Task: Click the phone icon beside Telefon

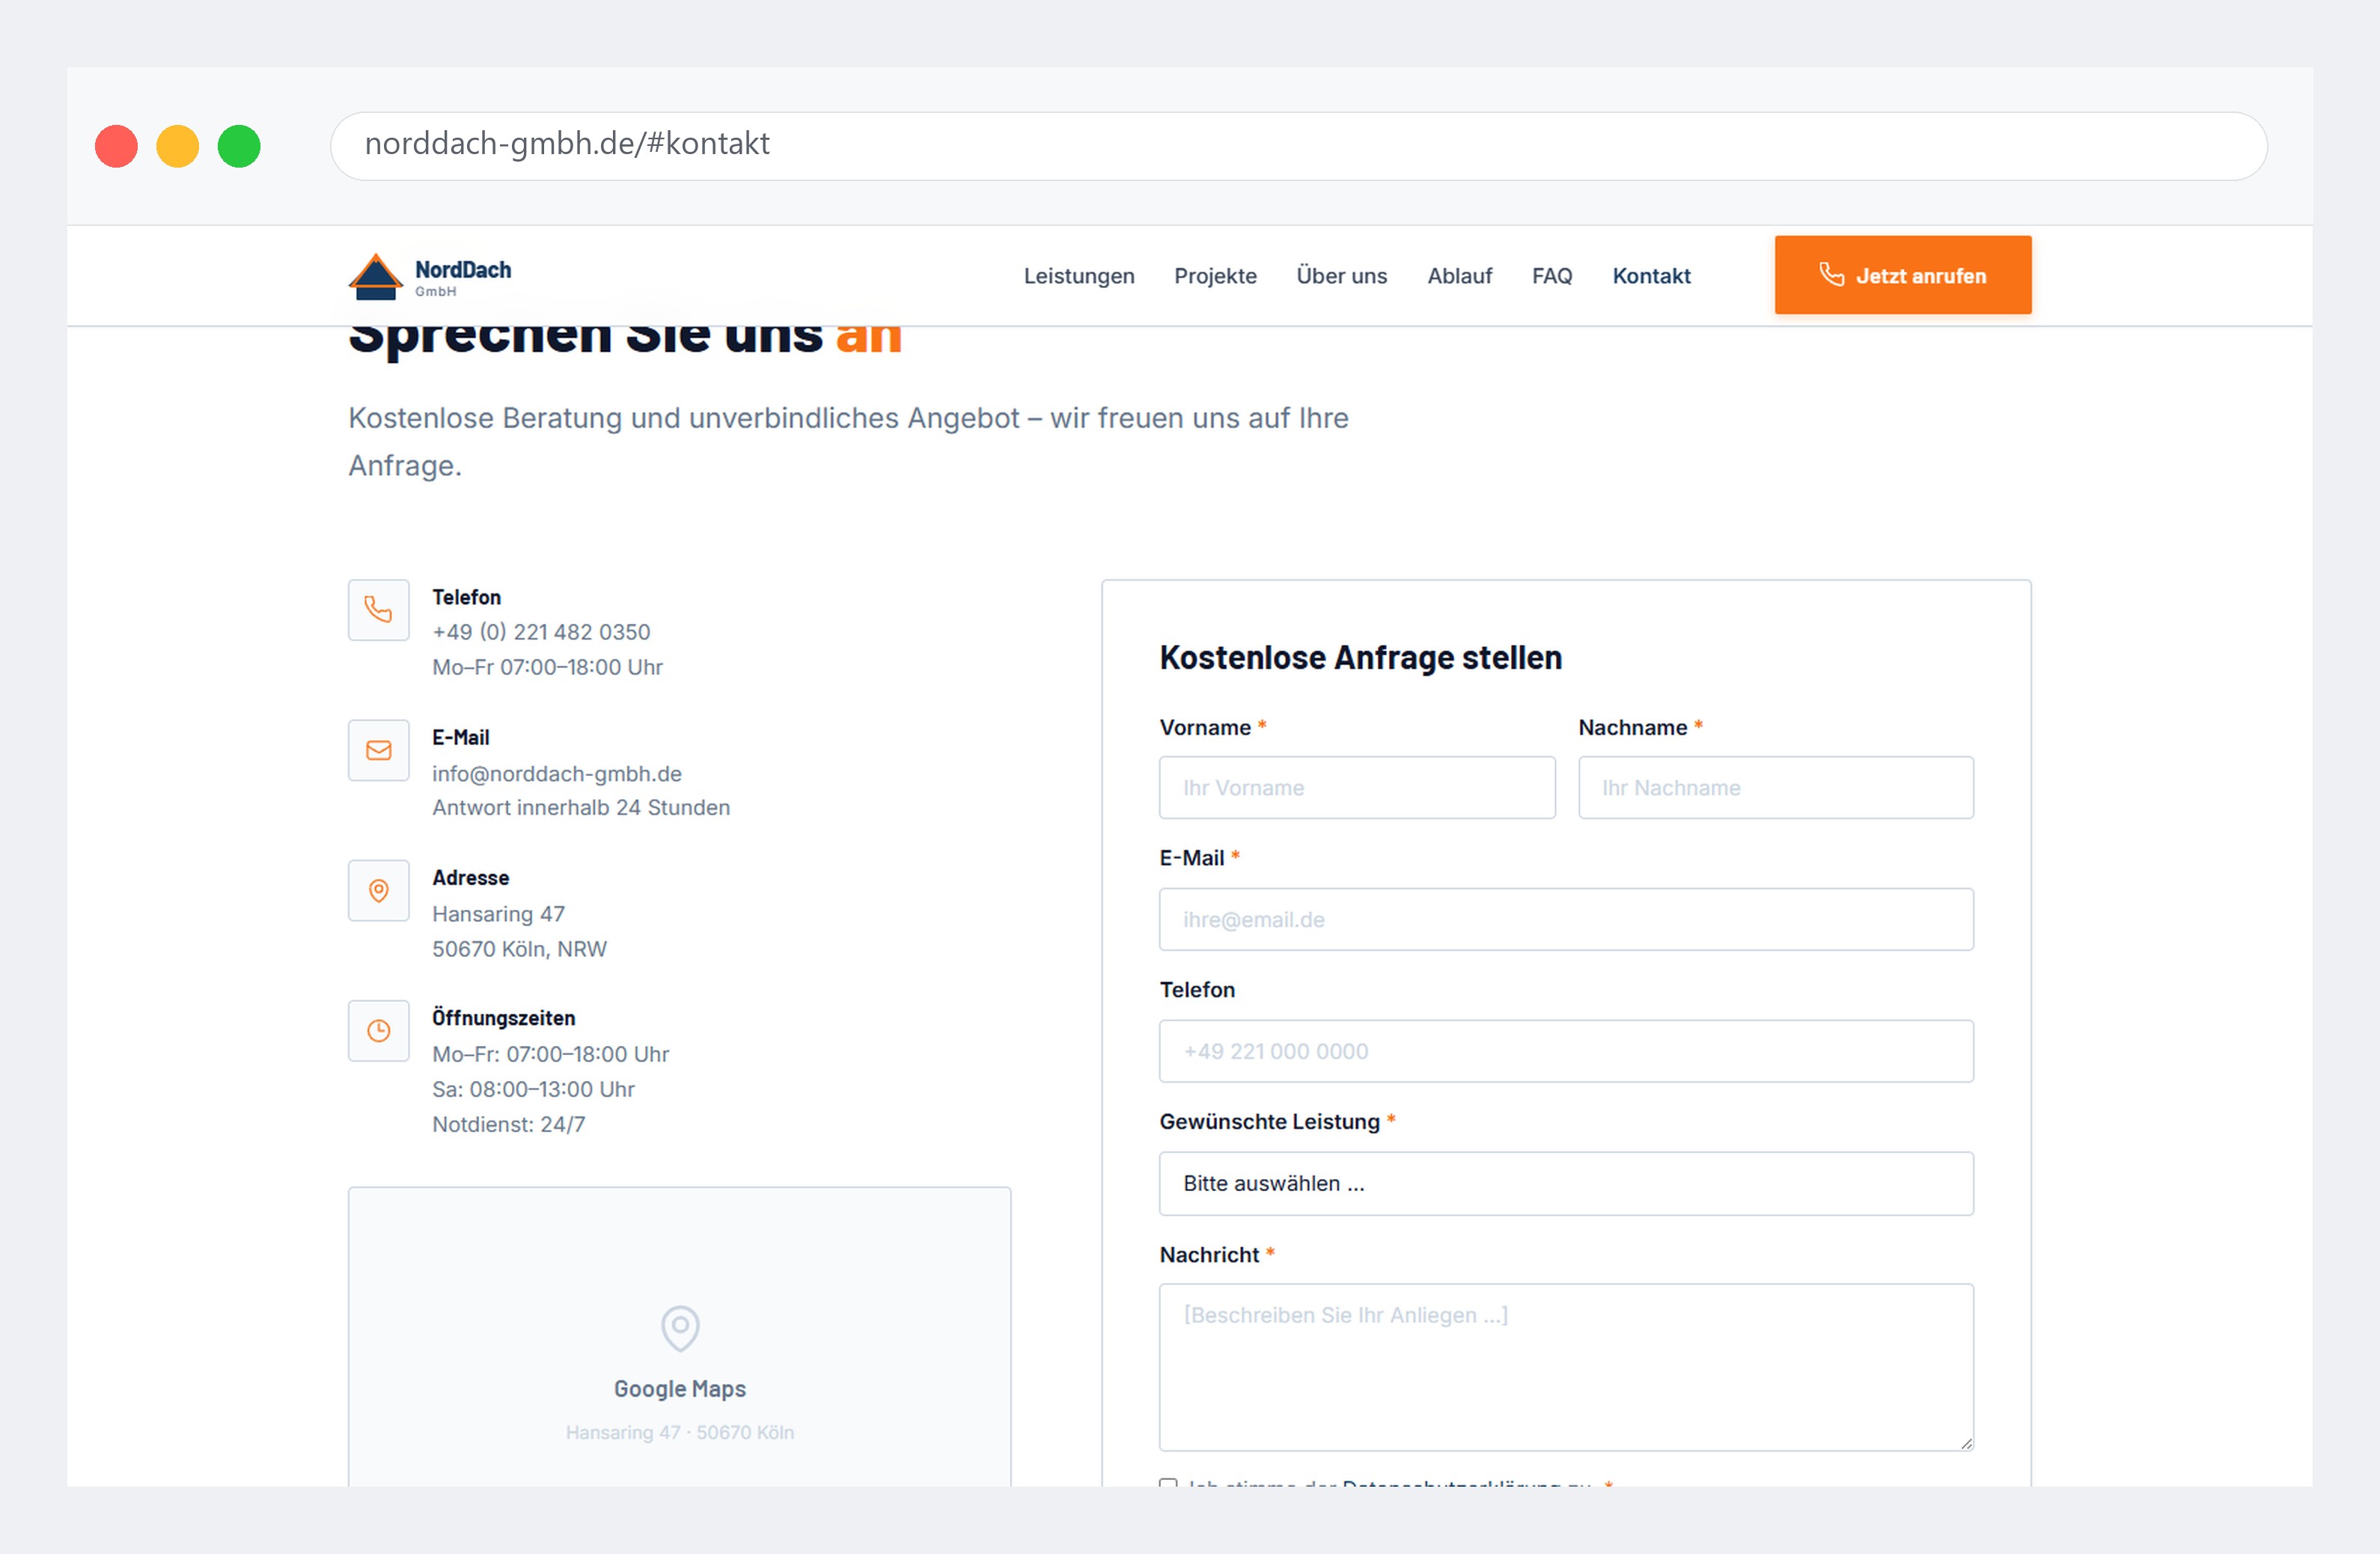Action: click(378, 609)
